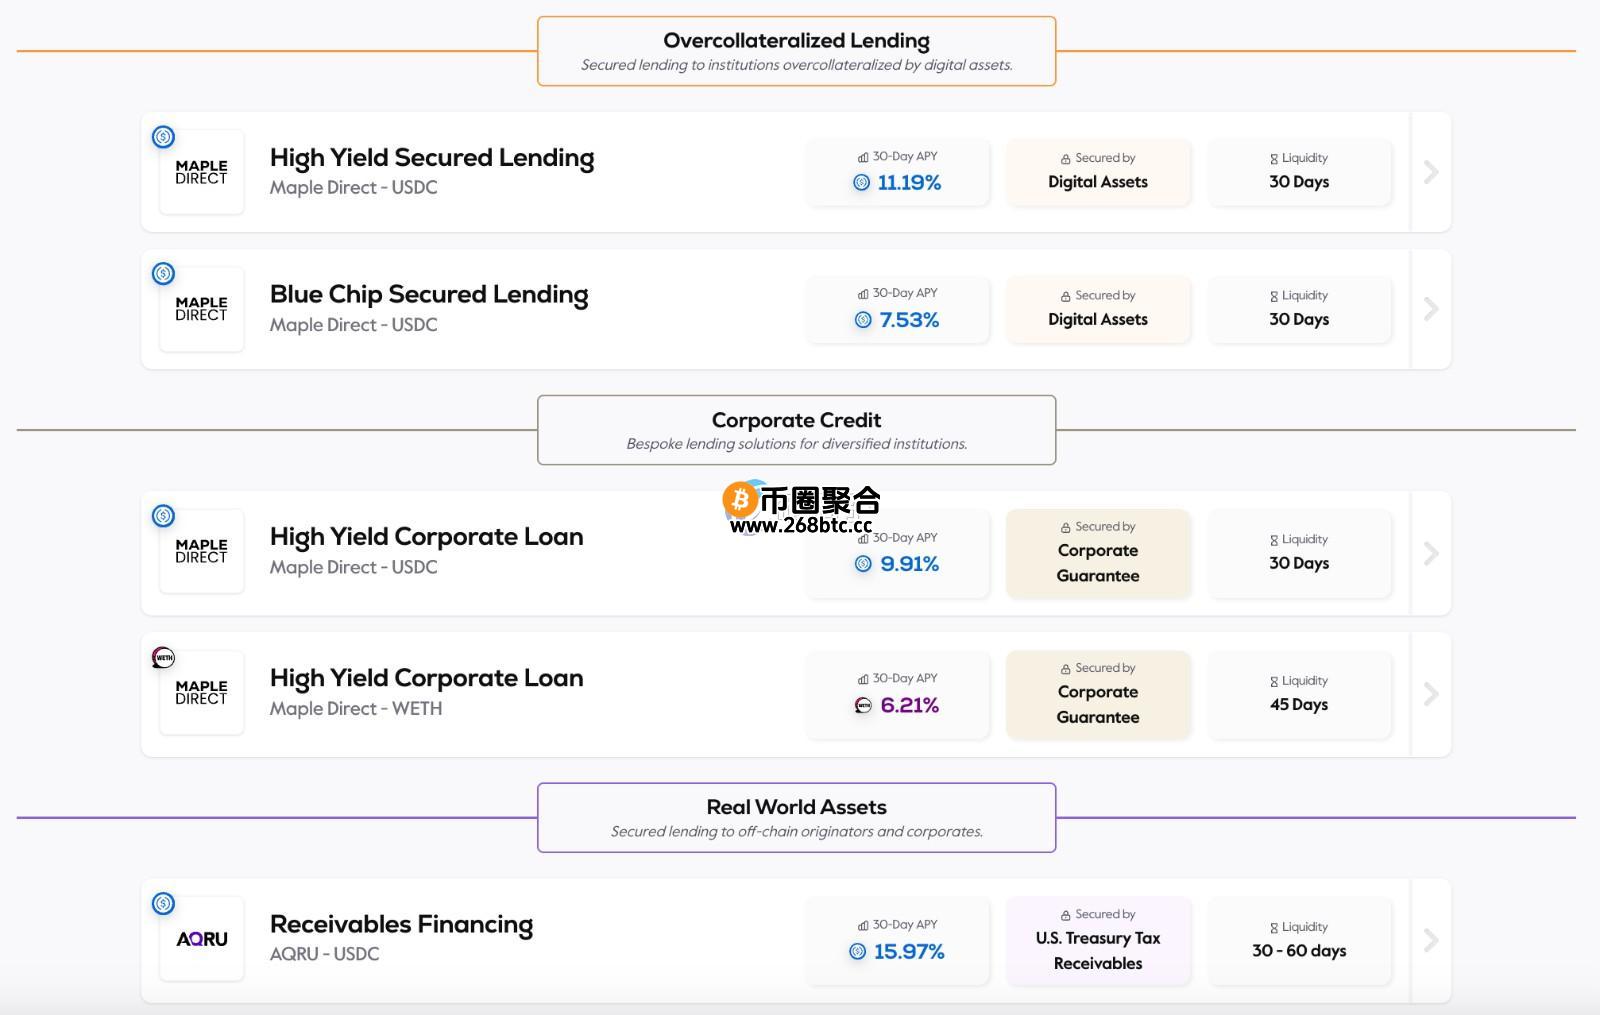Click the AQRU - USDC subtitle

[x=325, y=954]
